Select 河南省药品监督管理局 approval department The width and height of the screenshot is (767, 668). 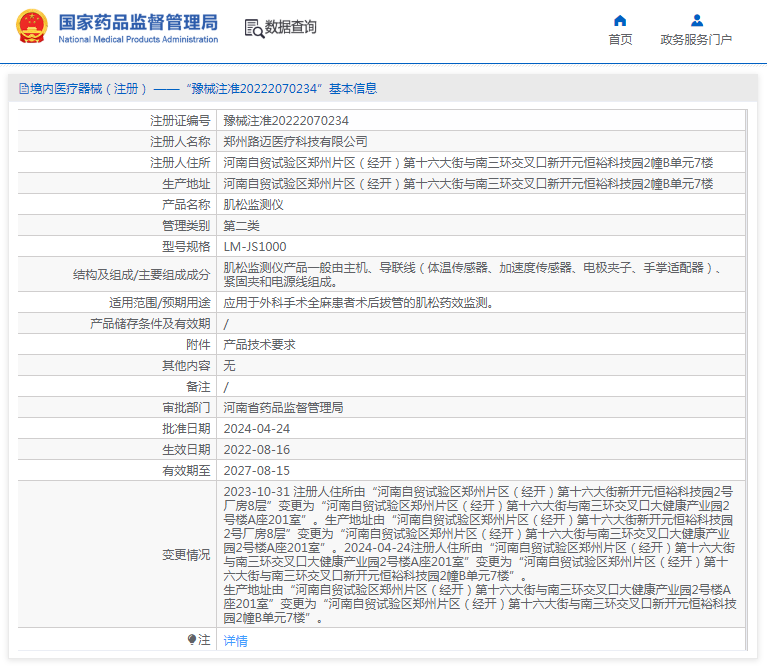pos(283,408)
